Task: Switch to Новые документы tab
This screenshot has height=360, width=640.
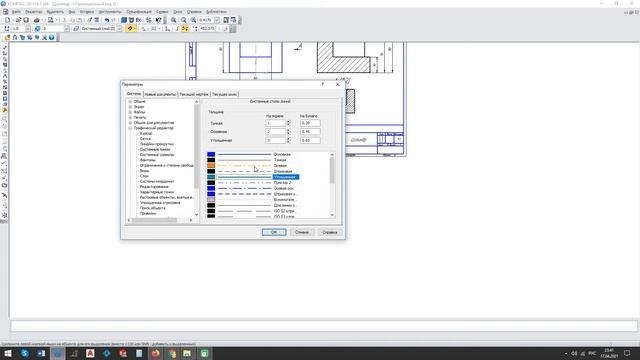Action: tap(160, 94)
